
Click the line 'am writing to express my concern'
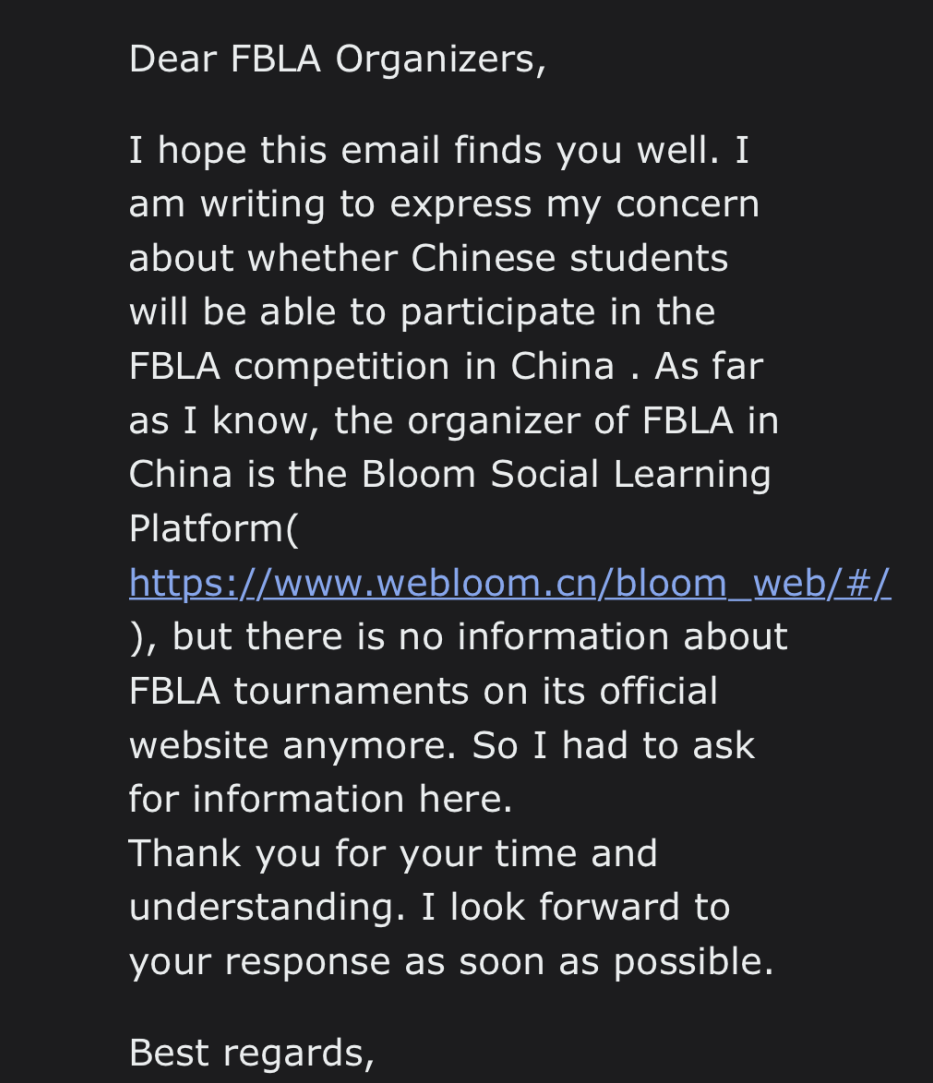point(444,205)
